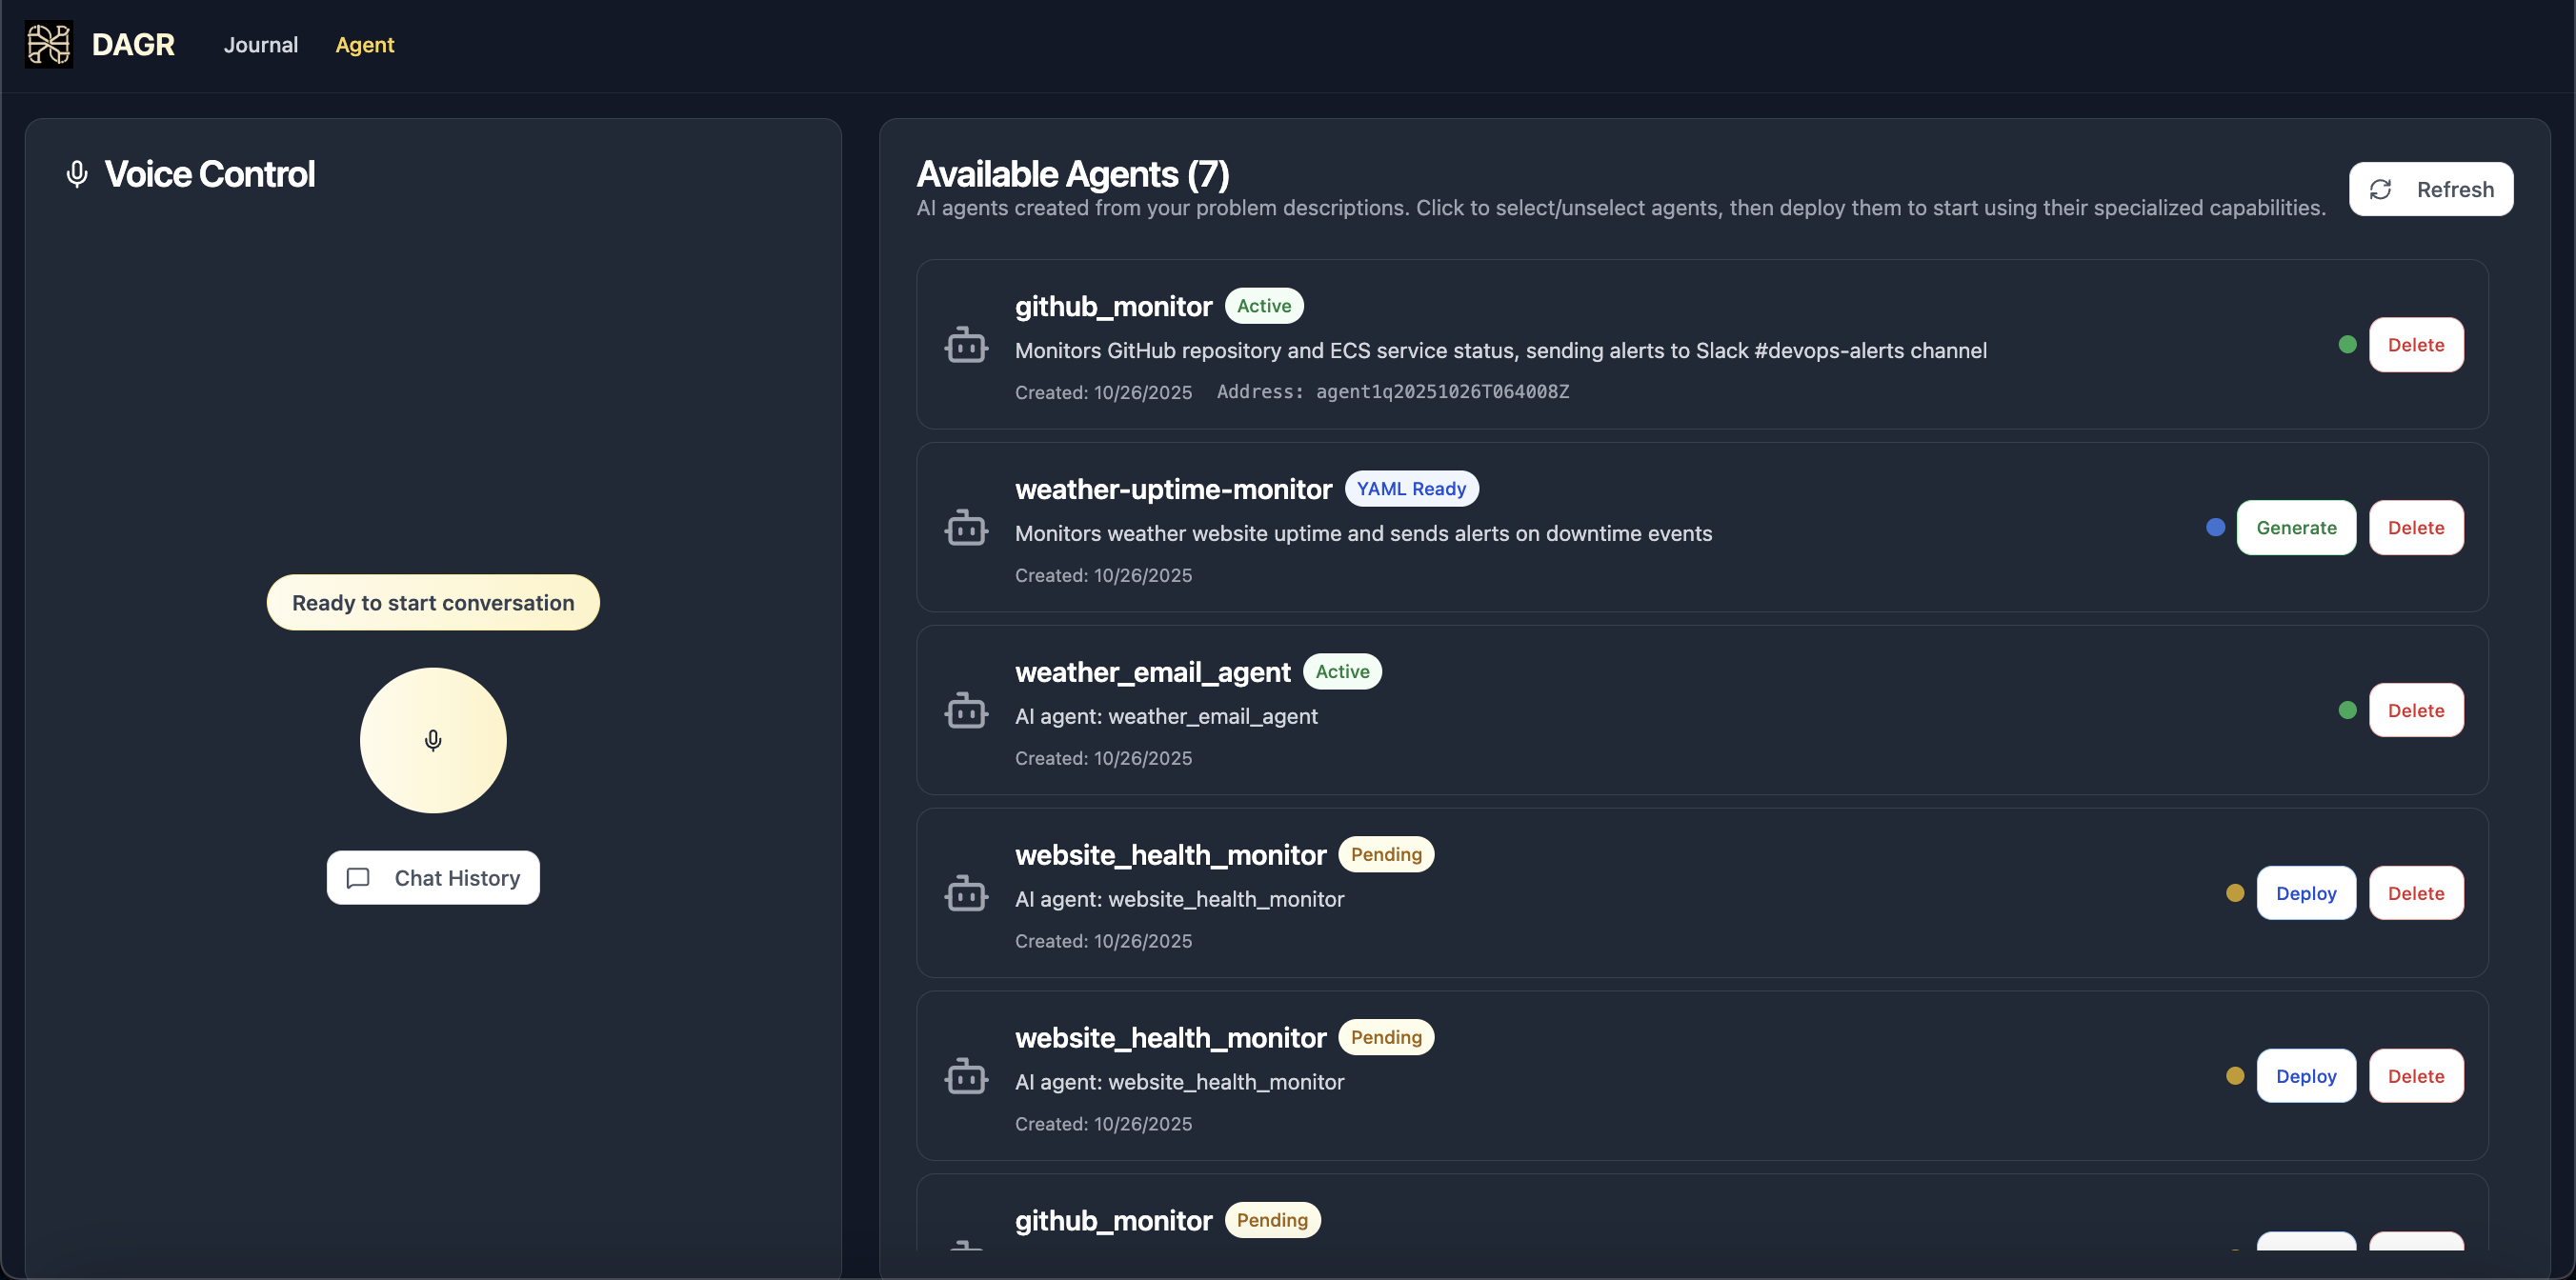Viewport: 2576px width, 1280px height.
Task: Switch to the Agent tab
Action: pos(364,45)
